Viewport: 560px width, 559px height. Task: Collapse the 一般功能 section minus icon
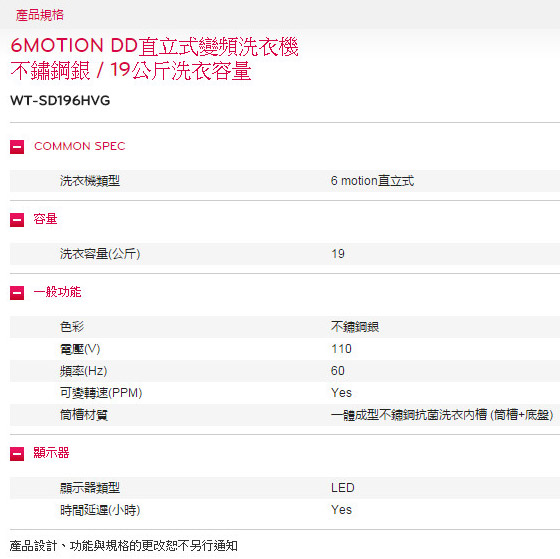(17, 293)
